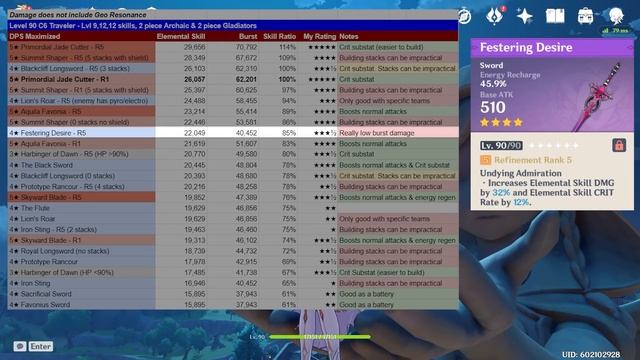Select the Favonius Sword row
The height and width of the screenshot is (360, 640).
click(x=233, y=304)
